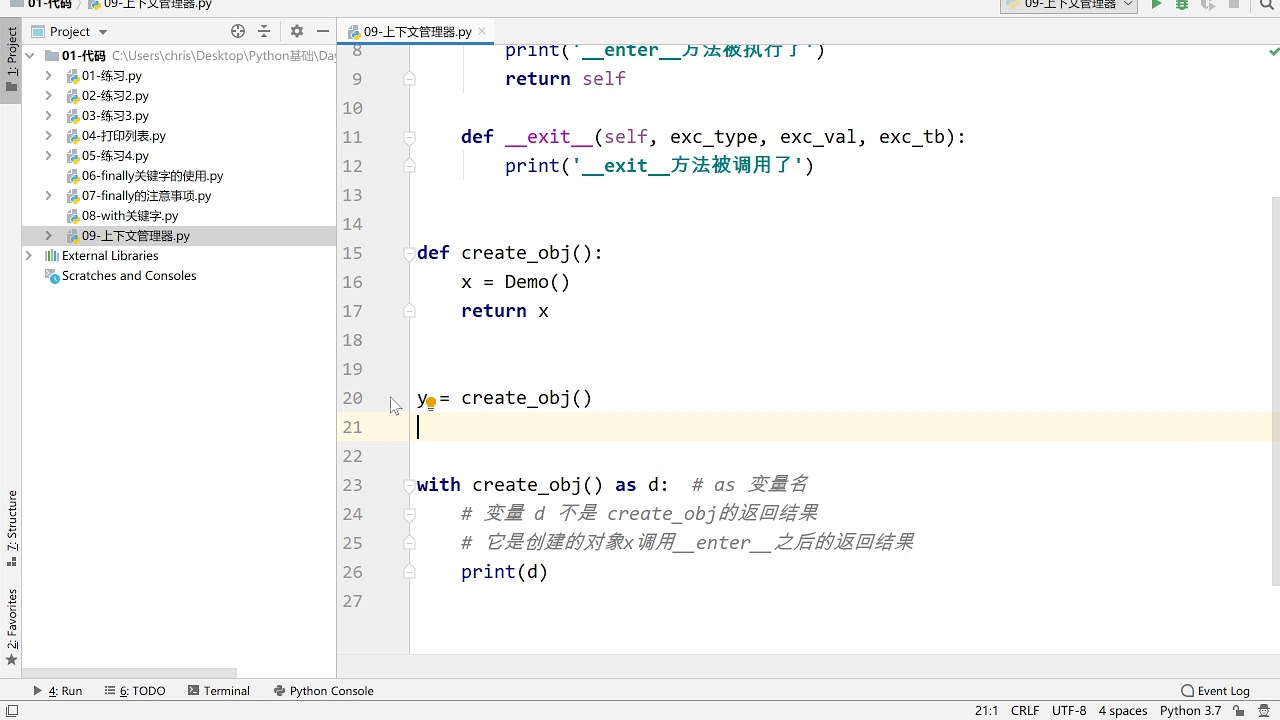1280x720 pixels.
Task: Toggle tool window buttons in status bar corner
Action: click(10, 711)
